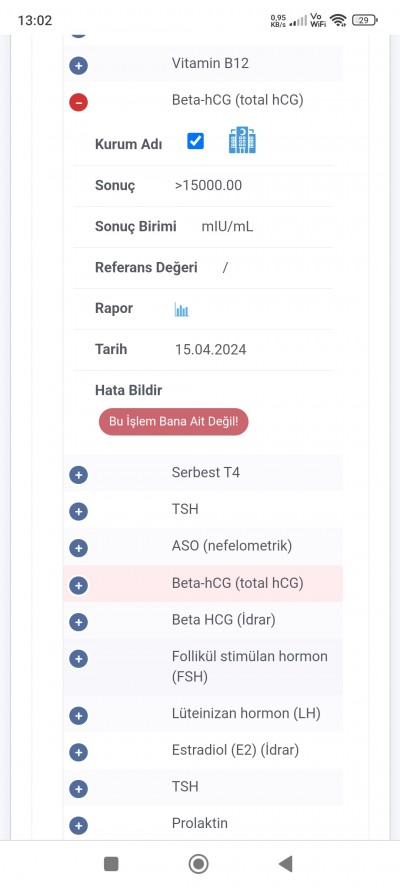This screenshot has width=400, height=888.
Task: Expand ASO (nefelometrik) test details
Action: point(203,547)
